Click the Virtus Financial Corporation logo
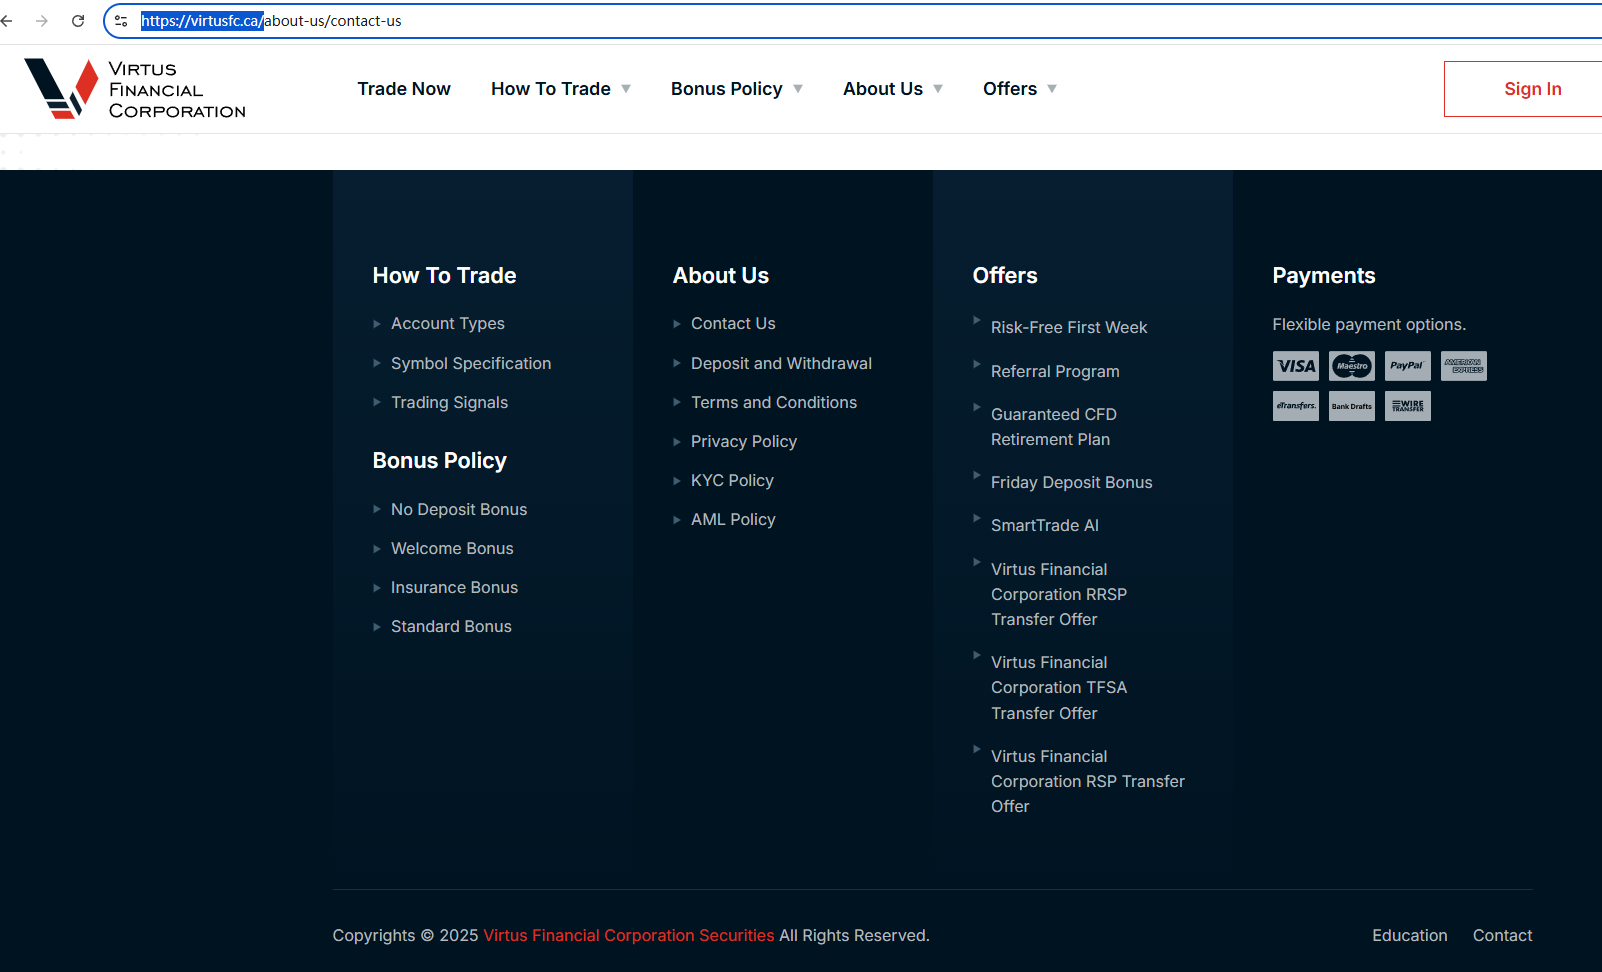This screenshot has width=1602, height=972. coord(135,89)
